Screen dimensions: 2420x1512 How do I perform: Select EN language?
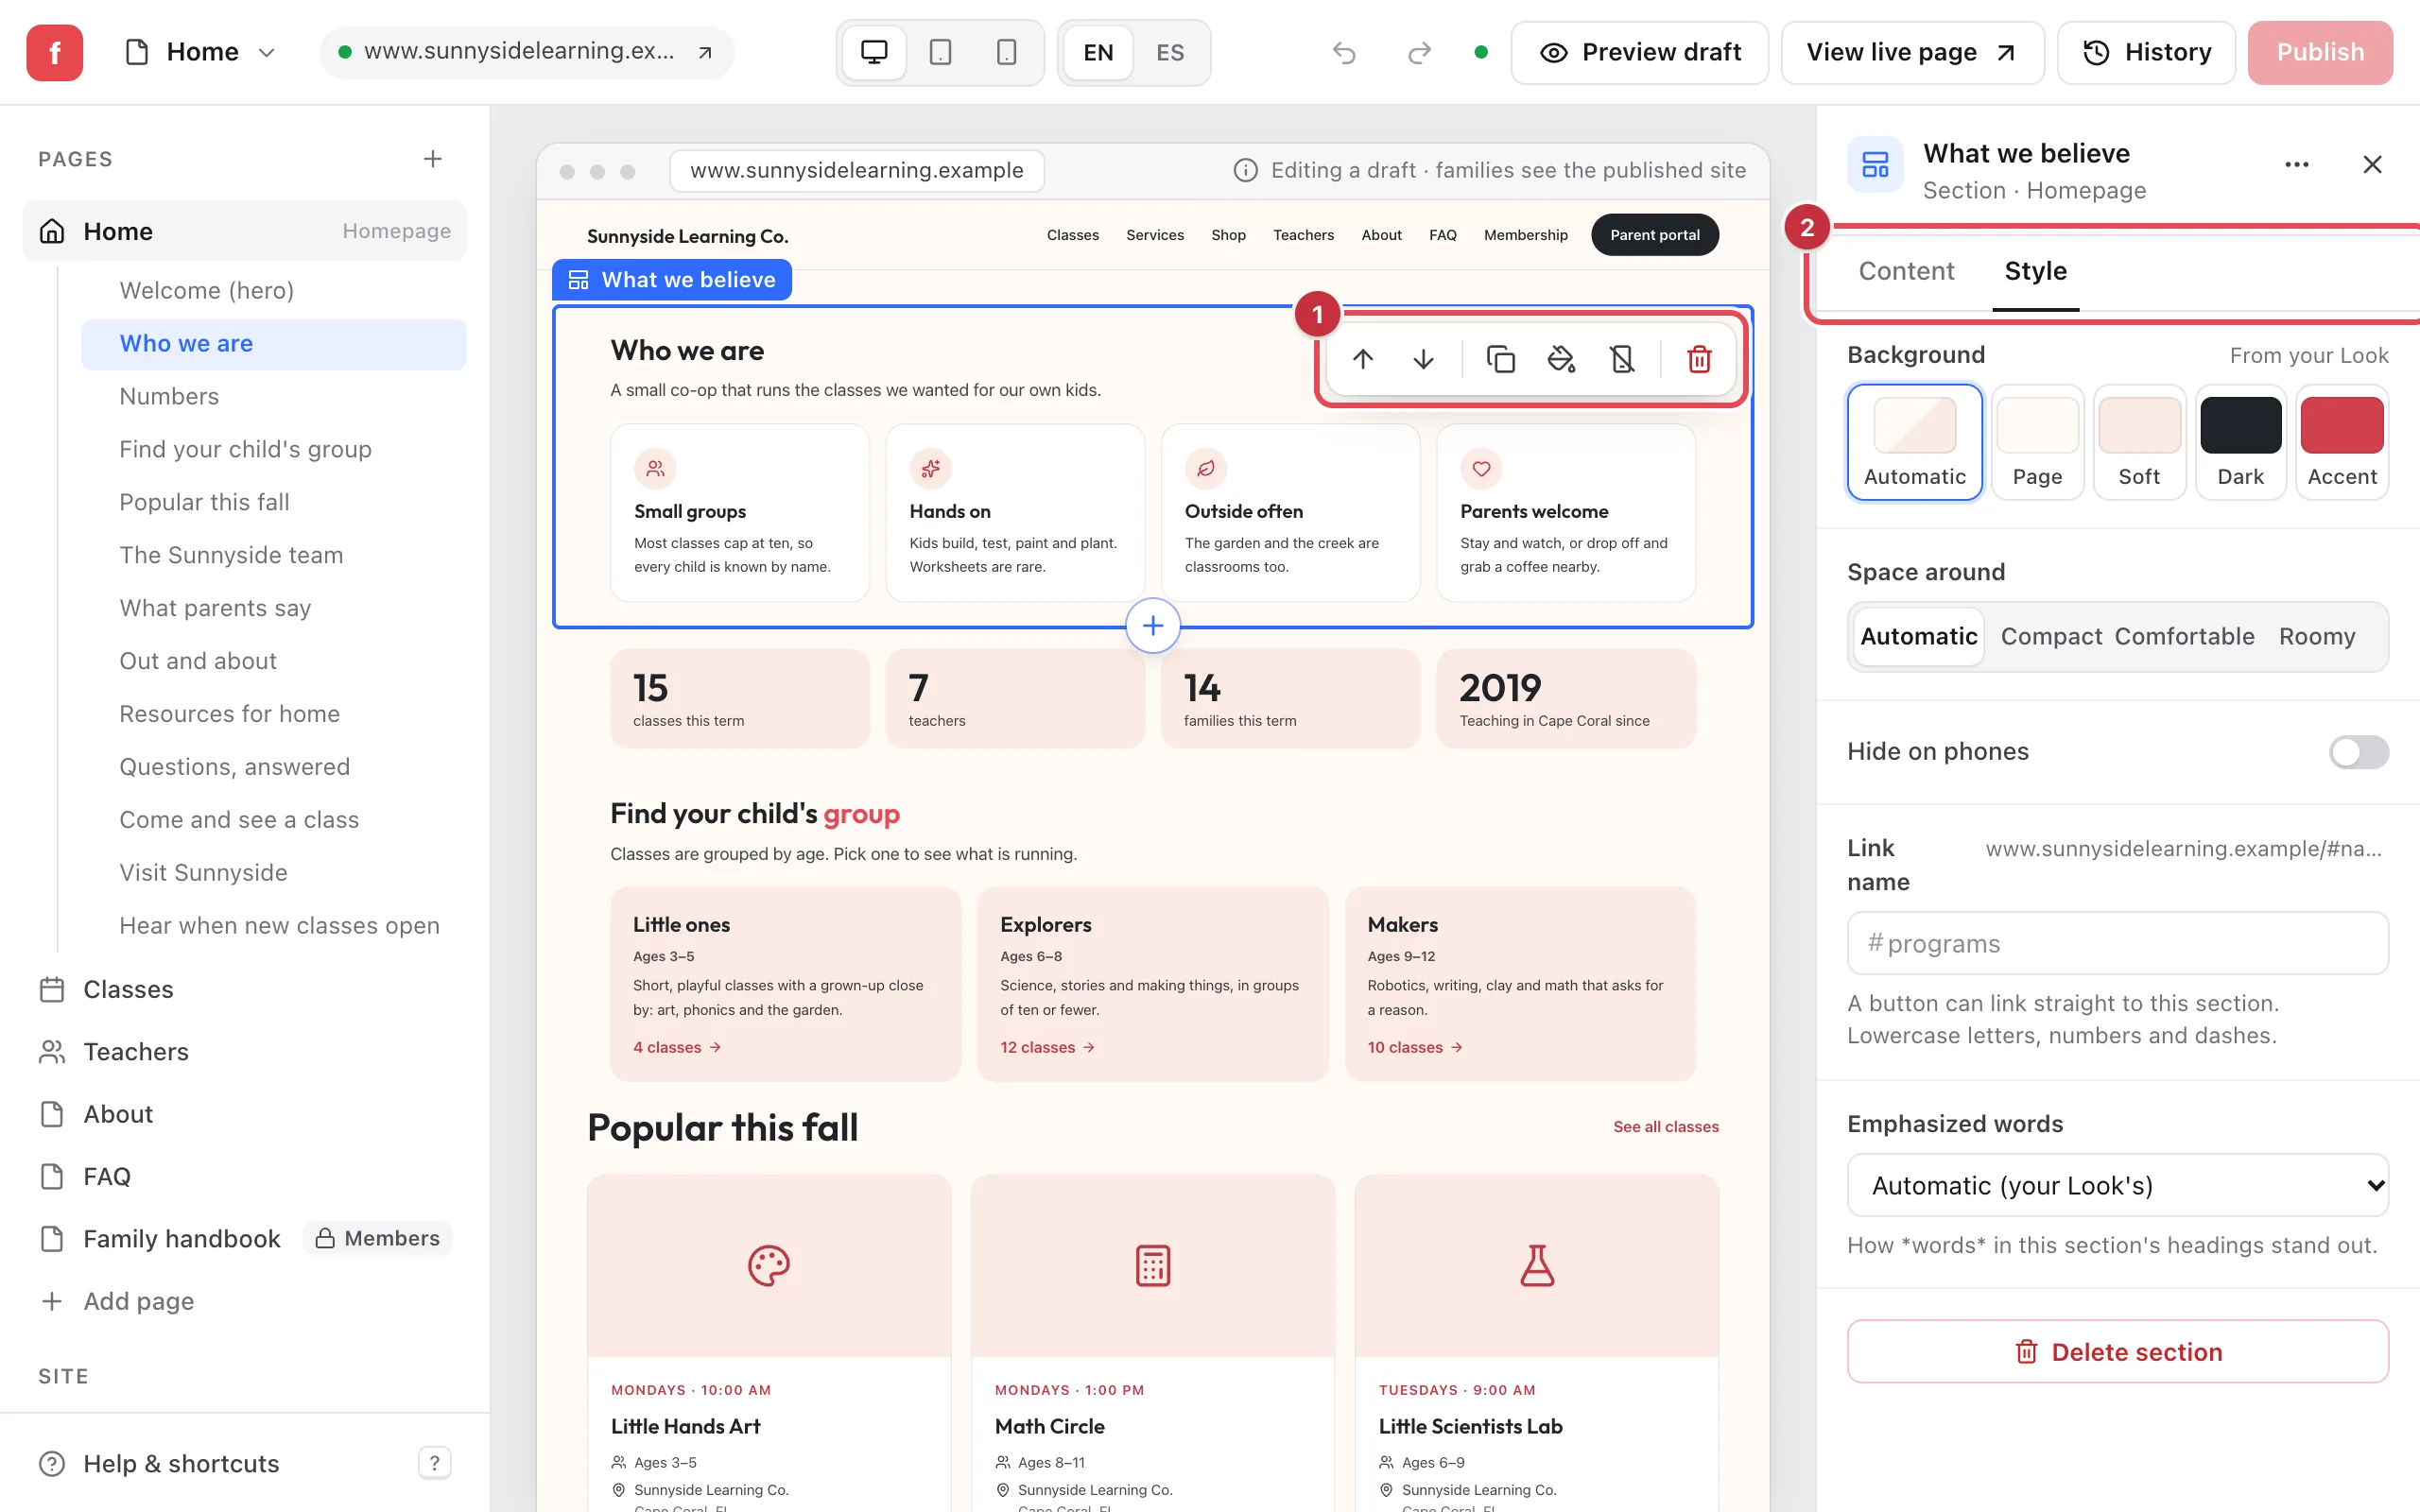pos(1098,52)
